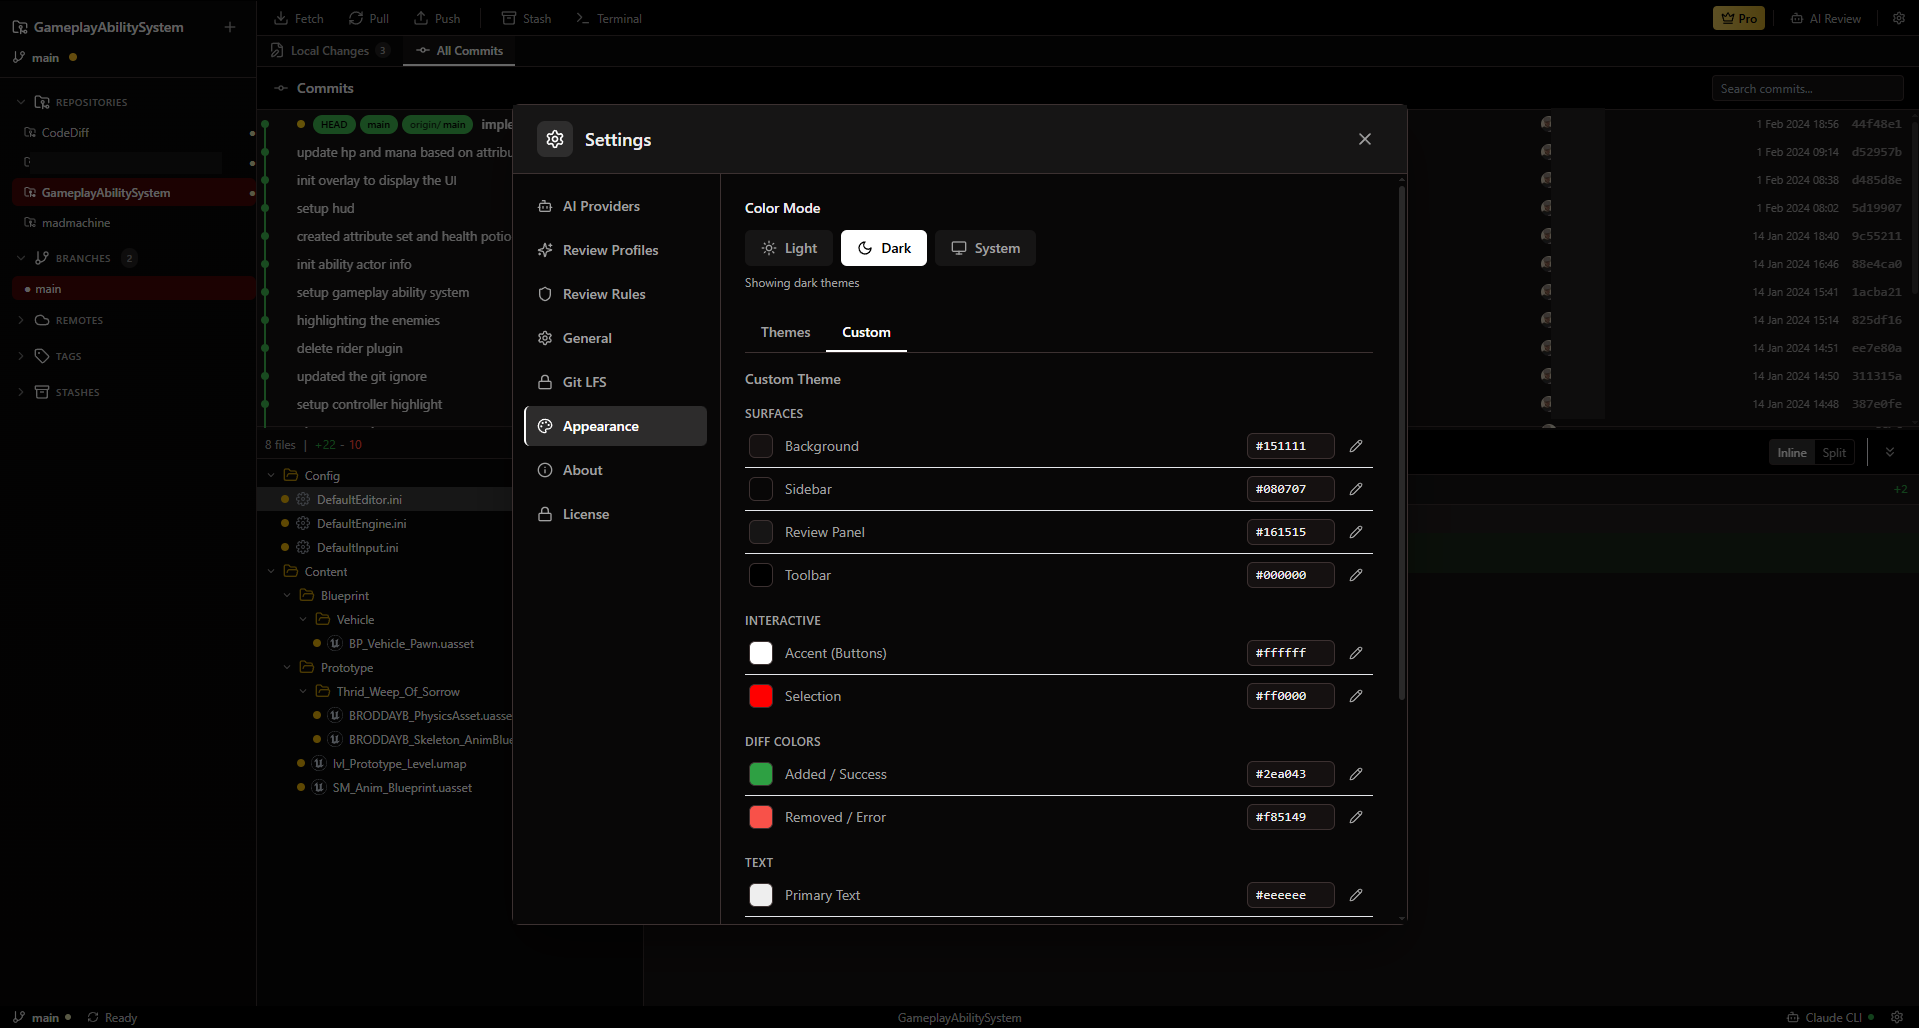Open the Git LFS settings section
1919x1028 pixels.
tap(615, 382)
